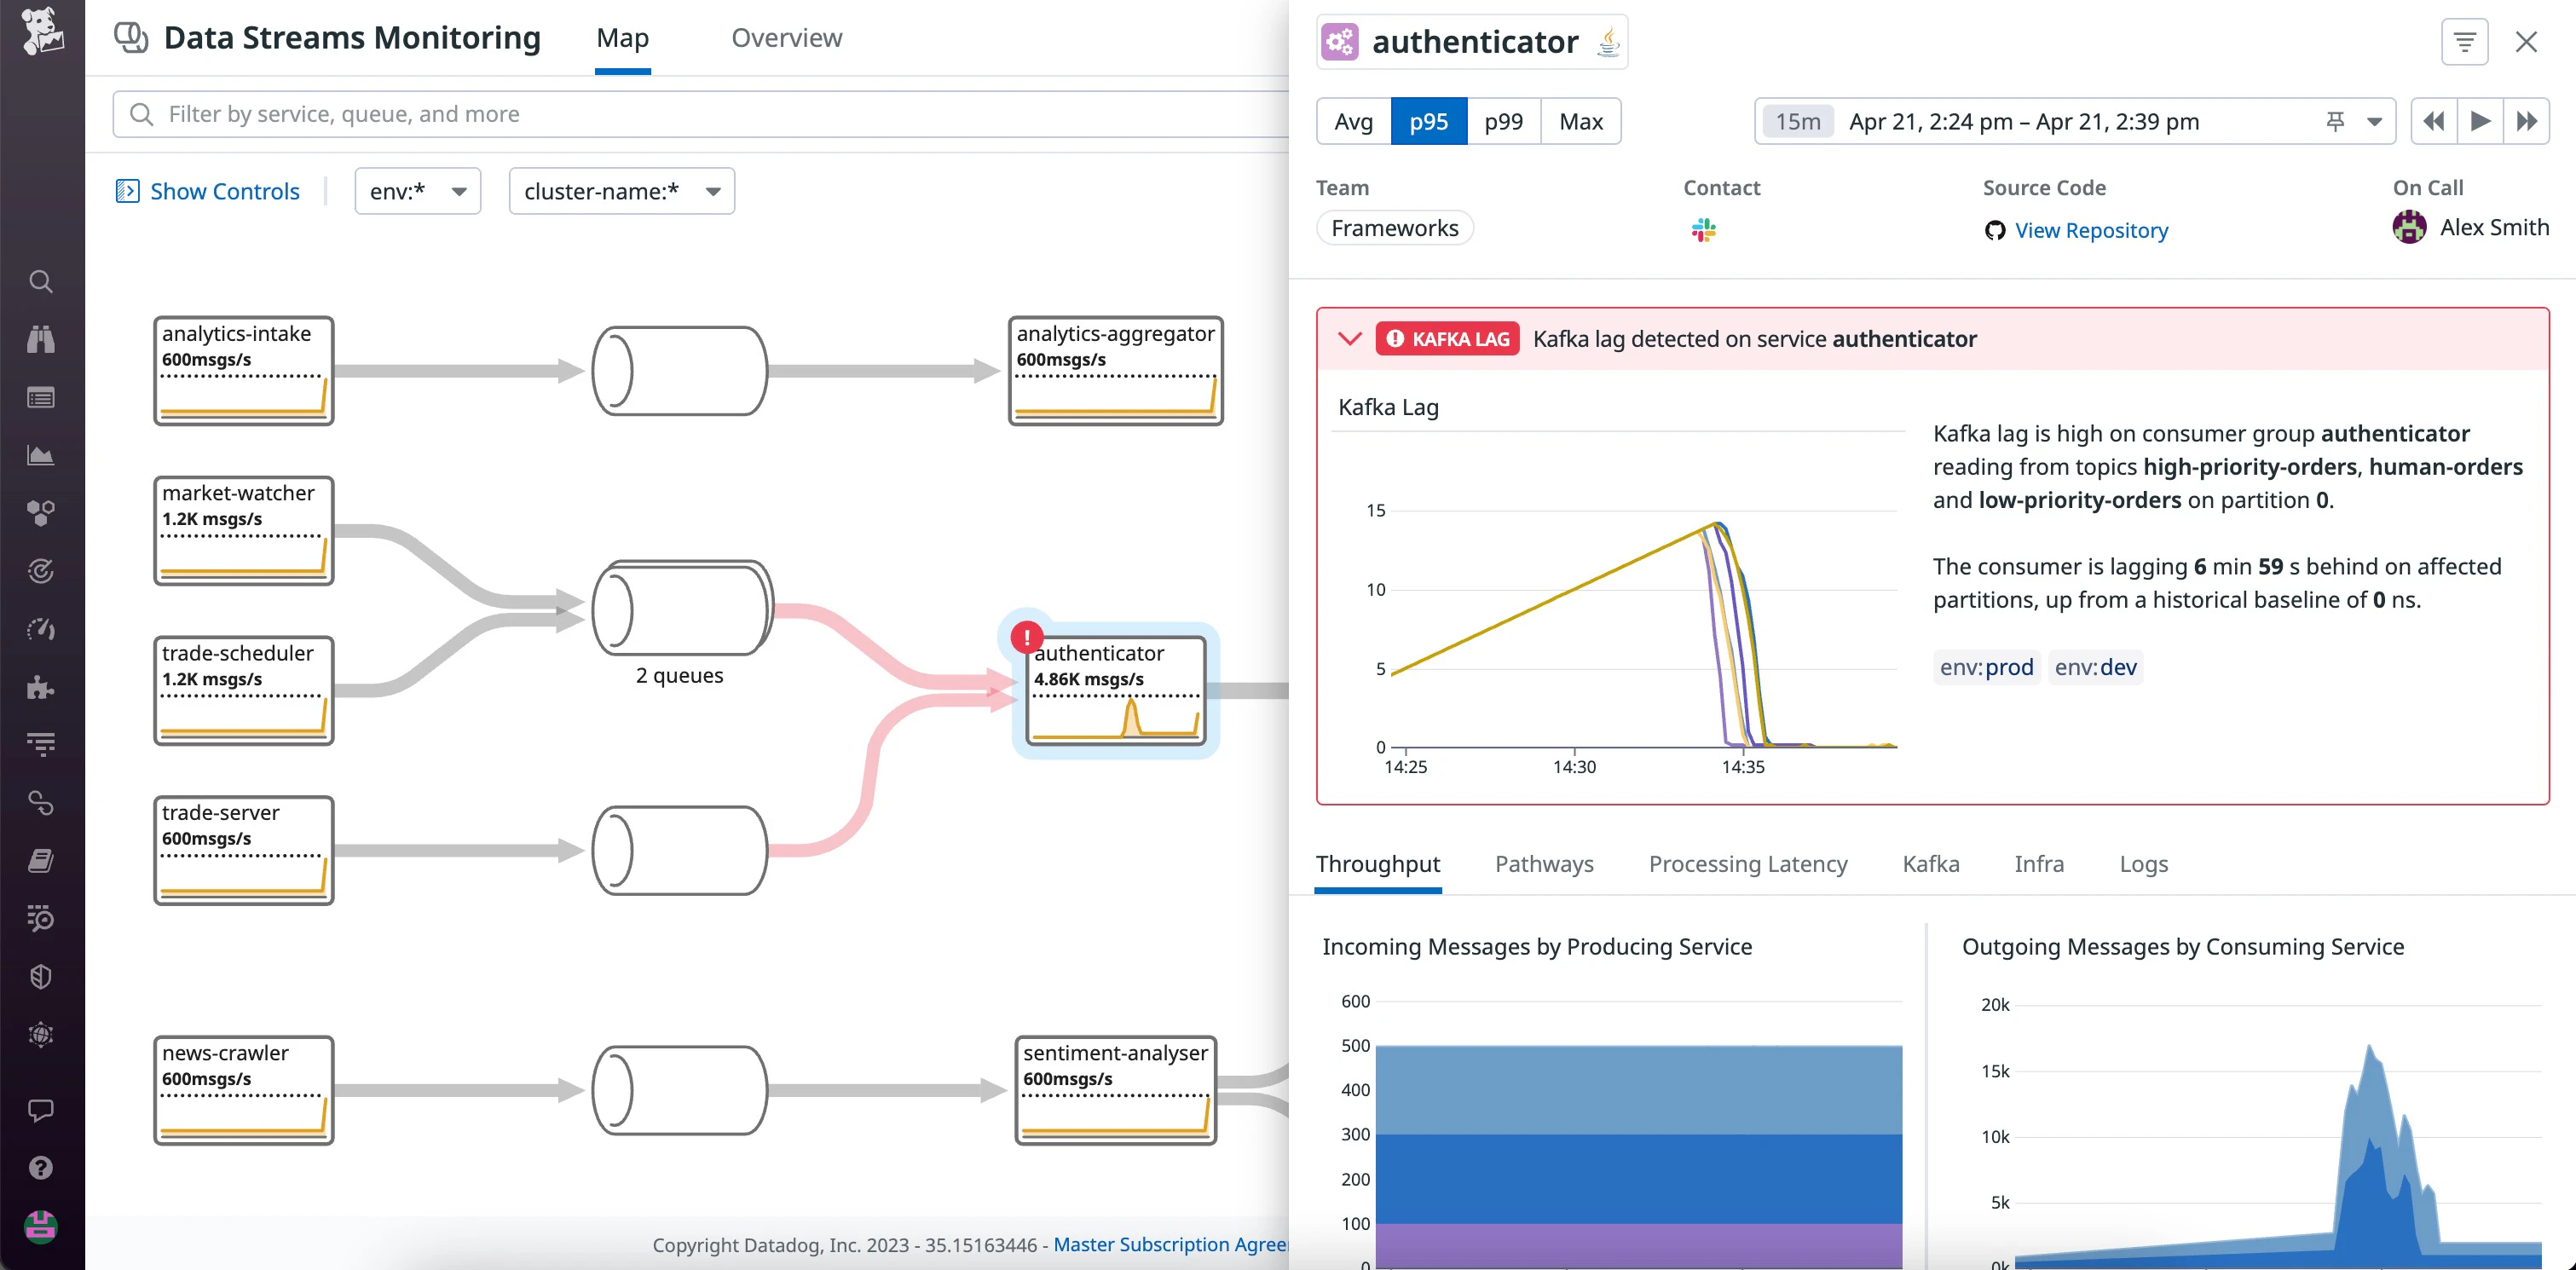Open the search magnifier in the sidebar
The image size is (2576, 1270).
[41, 282]
